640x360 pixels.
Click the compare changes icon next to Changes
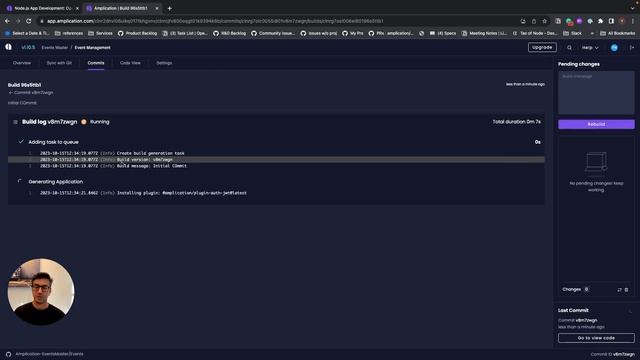pyautogui.click(x=619, y=289)
